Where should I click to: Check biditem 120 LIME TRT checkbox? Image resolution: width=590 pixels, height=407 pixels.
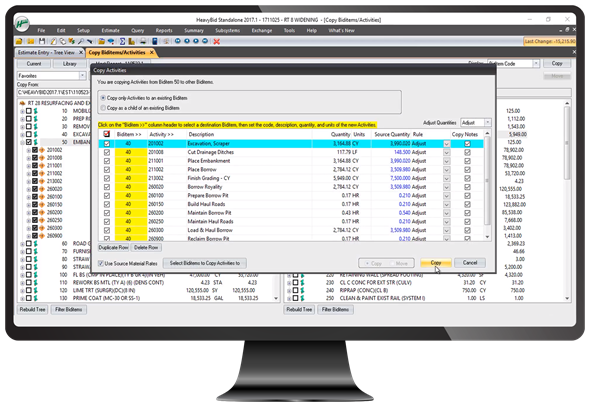tap(29, 290)
